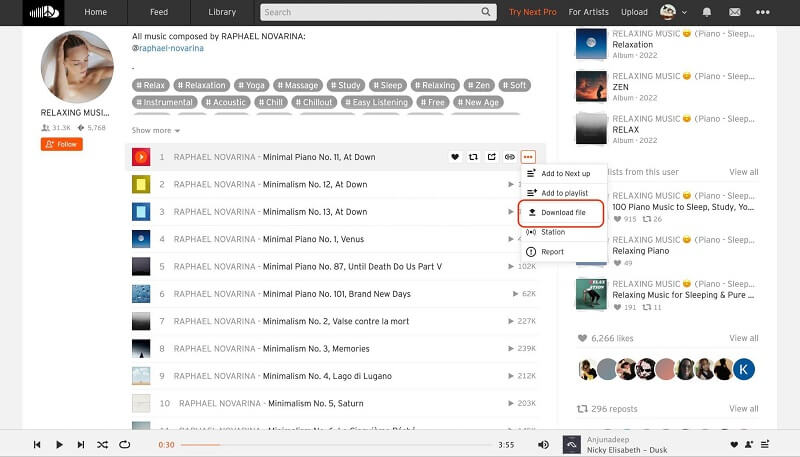Toggle the volume mute icon
The width and height of the screenshot is (800, 457).
coord(544,445)
